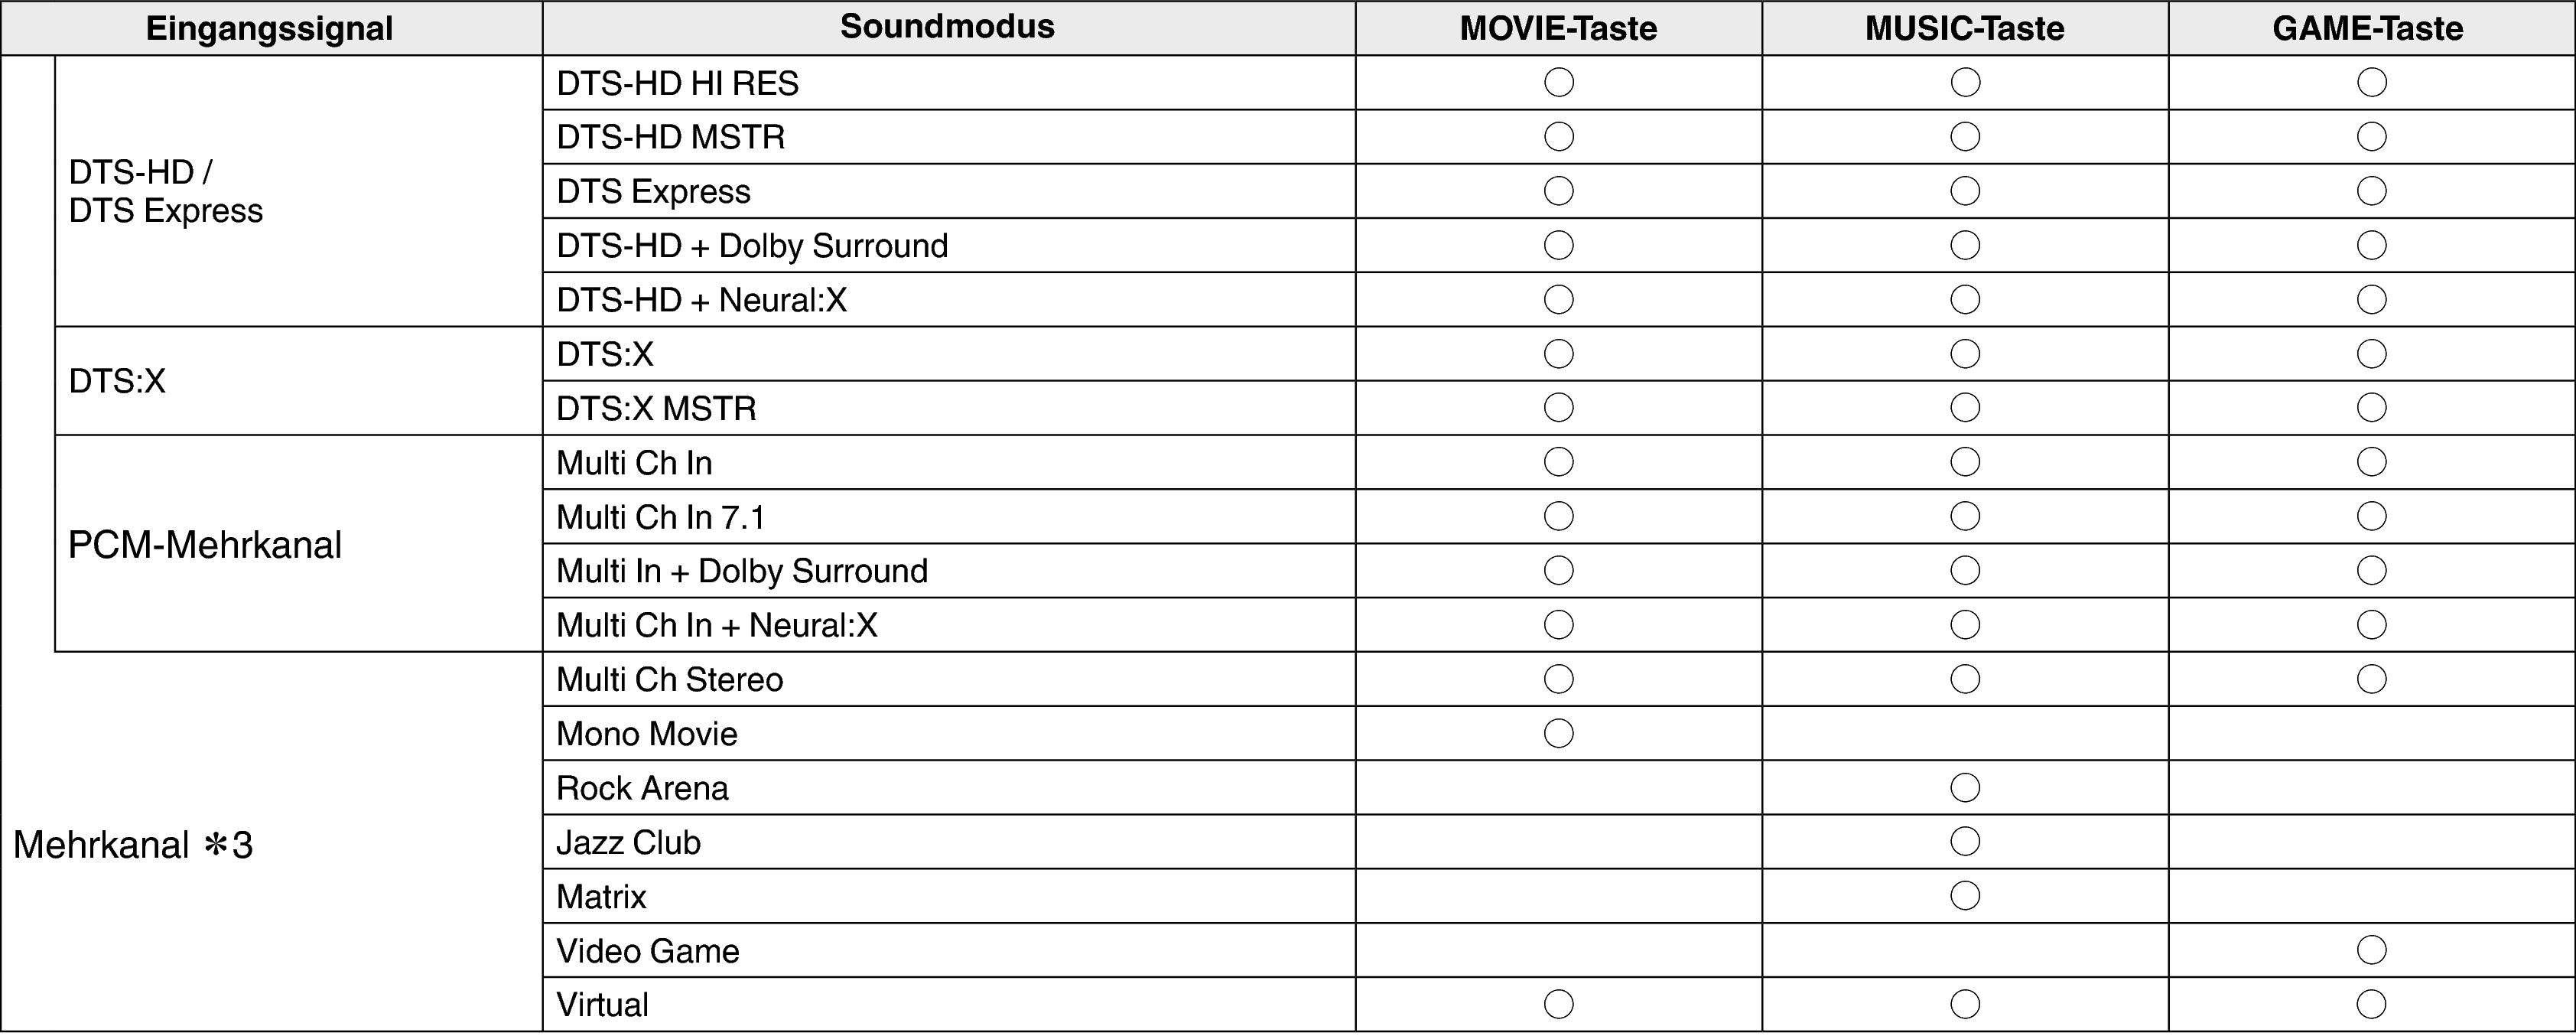Click the MOVIE-Taste circle for DTS Express
The image size is (2576, 1036).
point(1558,191)
